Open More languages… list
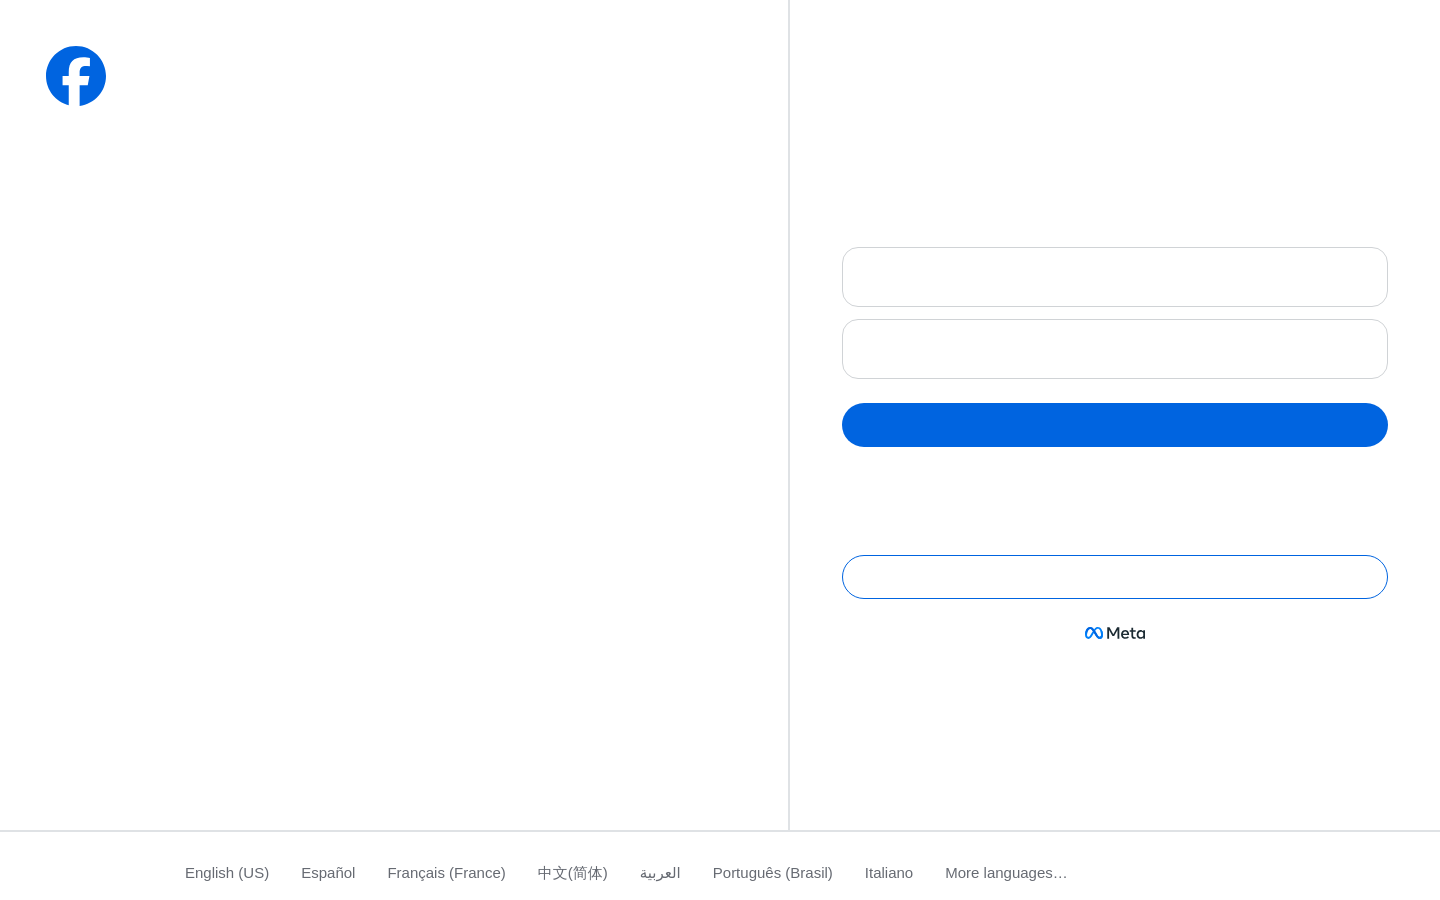The image size is (1440, 900). click(x=1006, y=873)
